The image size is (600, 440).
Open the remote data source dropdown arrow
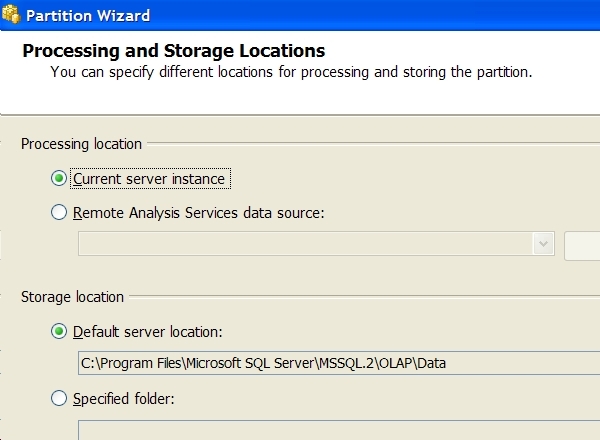544,244
